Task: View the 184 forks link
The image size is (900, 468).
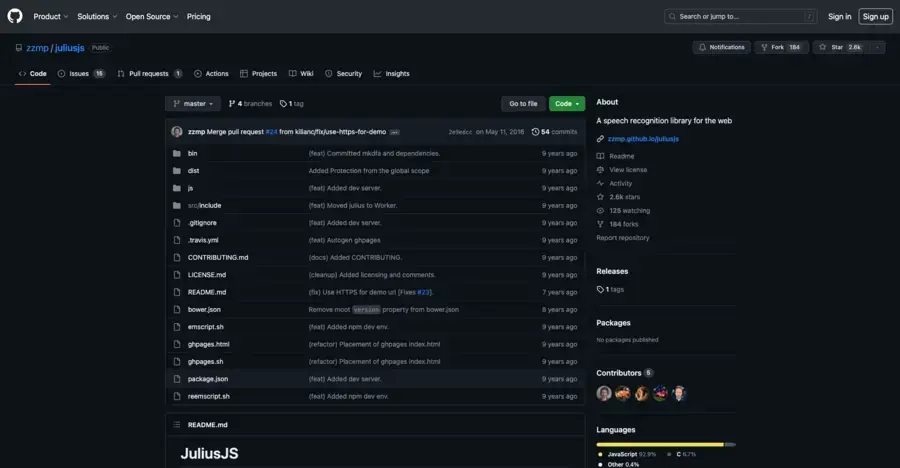Action: coord(618,224)
